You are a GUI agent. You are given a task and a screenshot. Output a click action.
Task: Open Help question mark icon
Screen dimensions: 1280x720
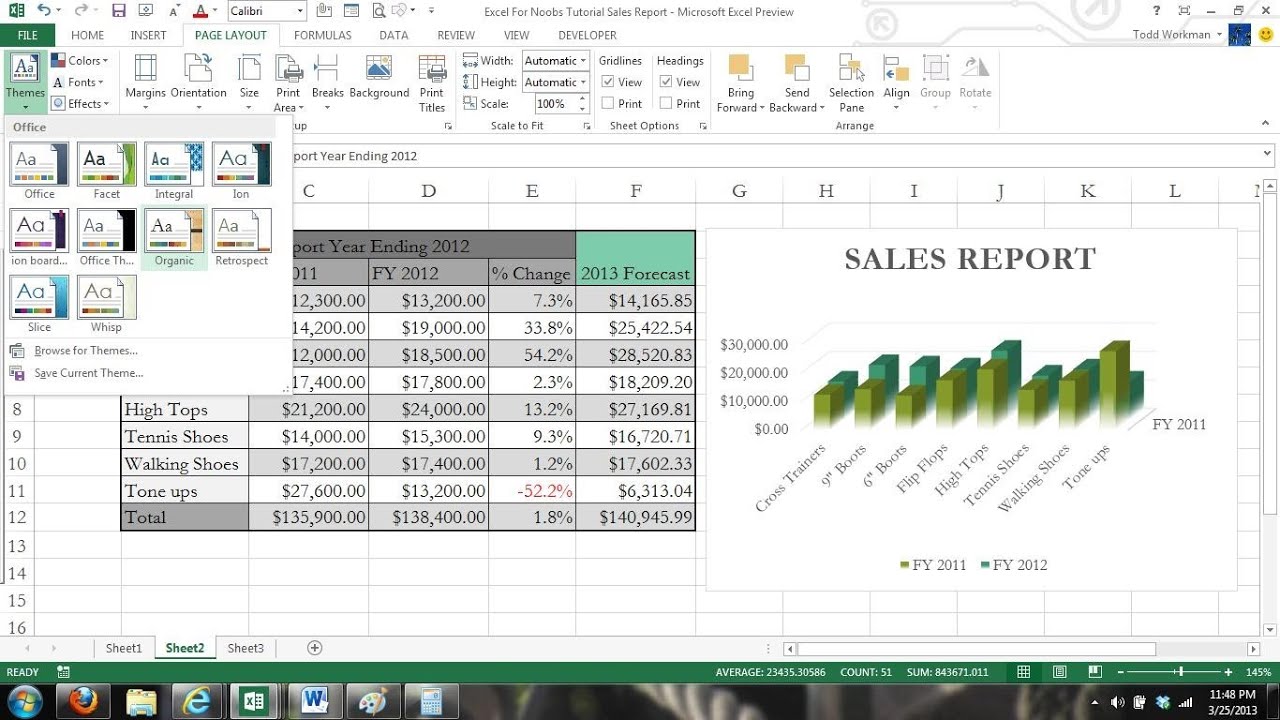point(1156,11)
